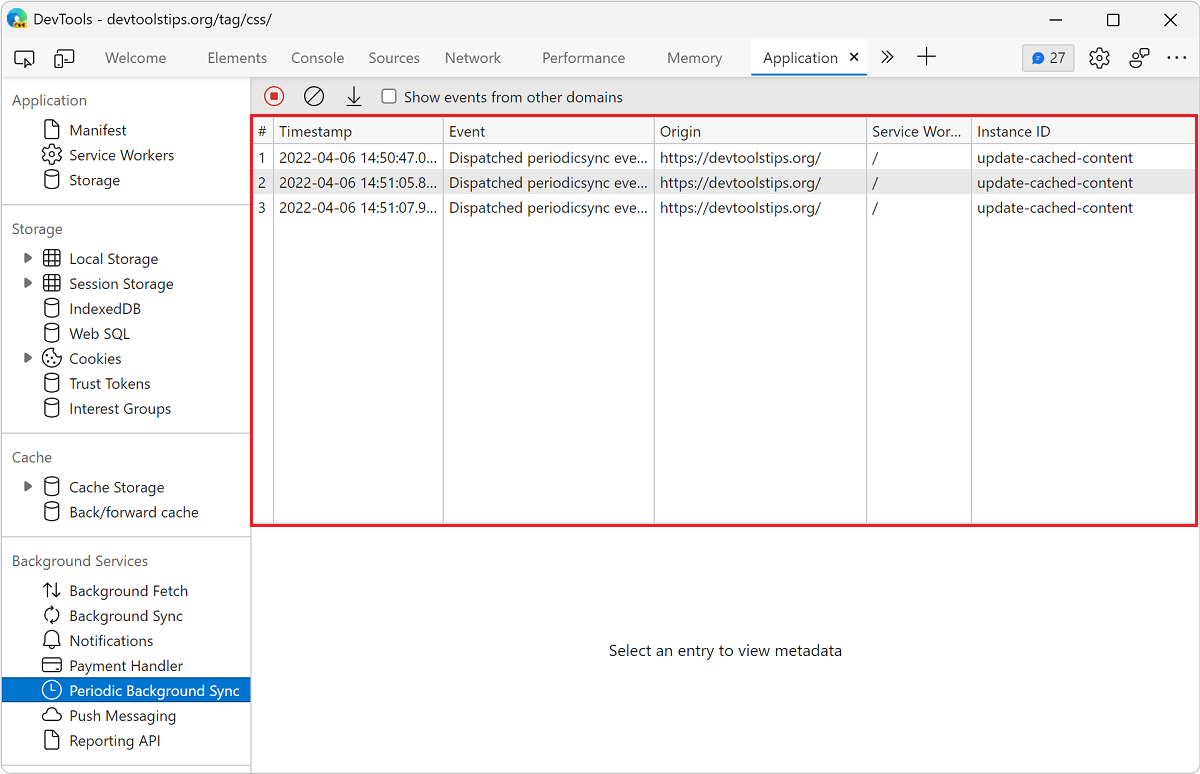This screenshot has width=1200, height=774.
Task: Switch to the Network tab
Action: click(472, 58)
